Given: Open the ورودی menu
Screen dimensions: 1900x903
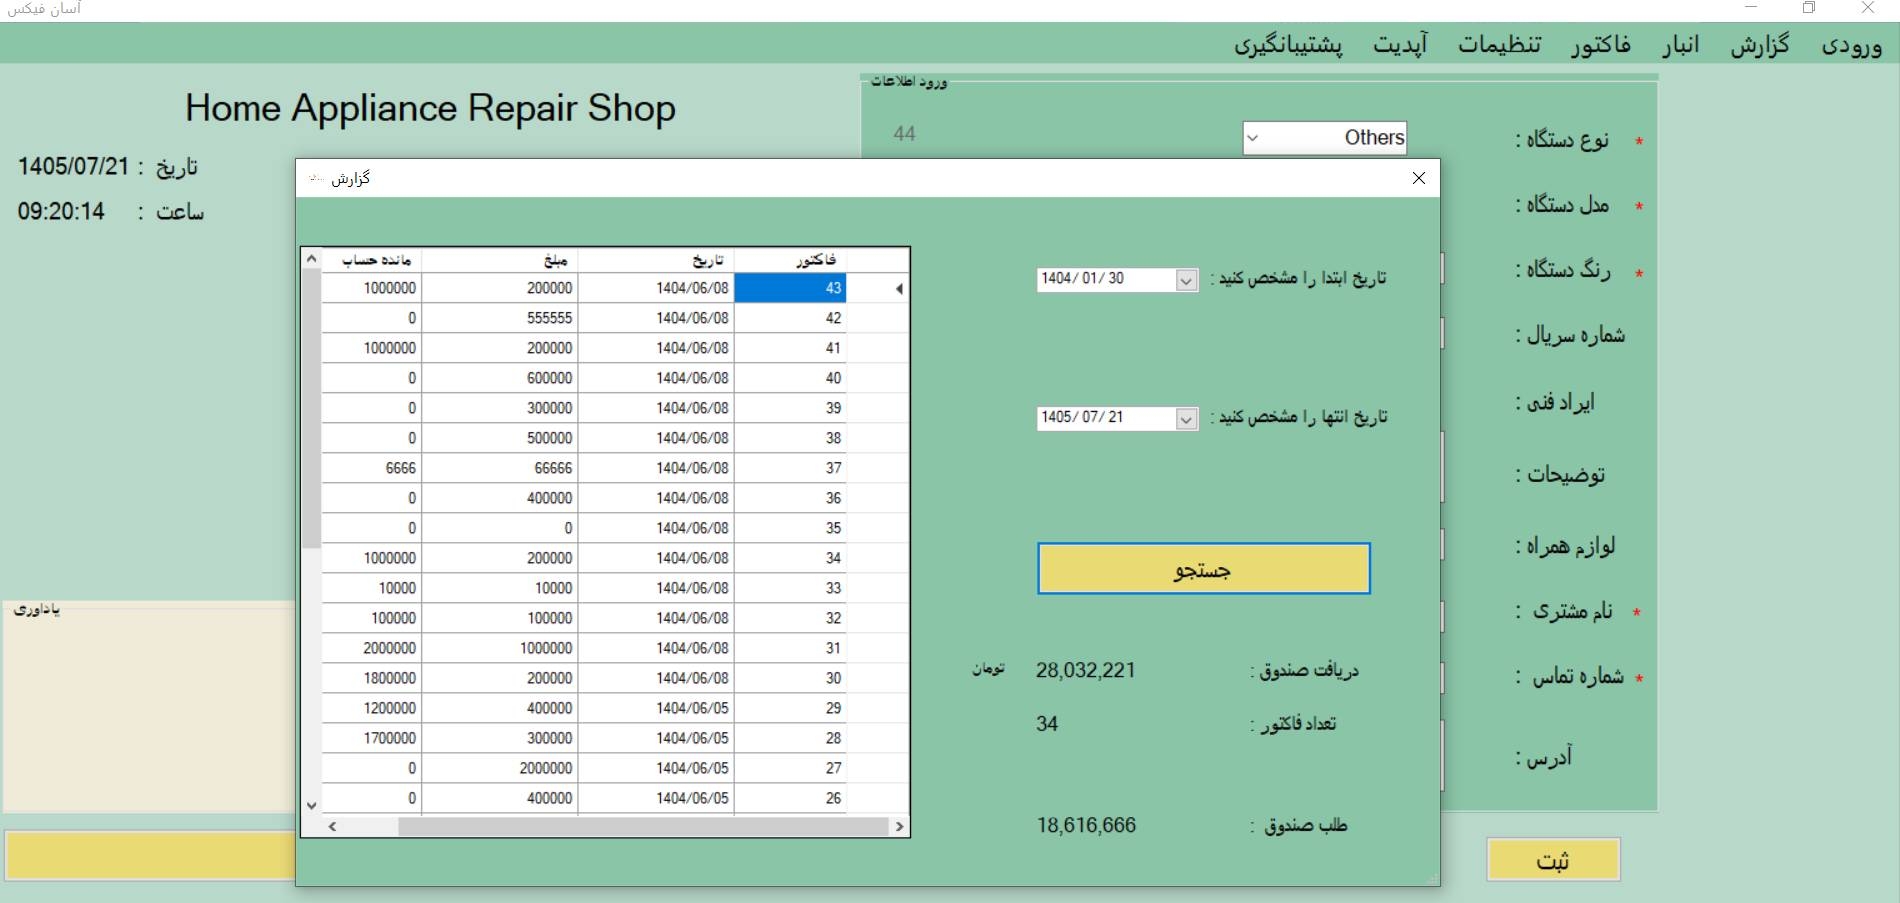Looking at the screenshot, I should point(1851,46).
